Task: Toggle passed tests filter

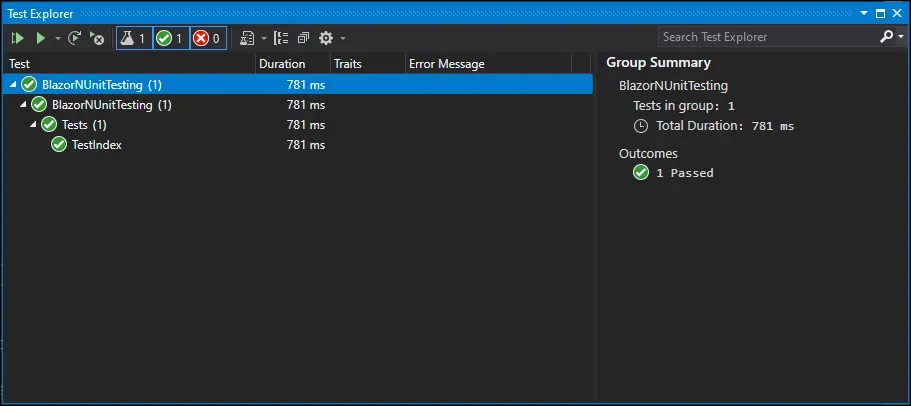Action: 171,38
